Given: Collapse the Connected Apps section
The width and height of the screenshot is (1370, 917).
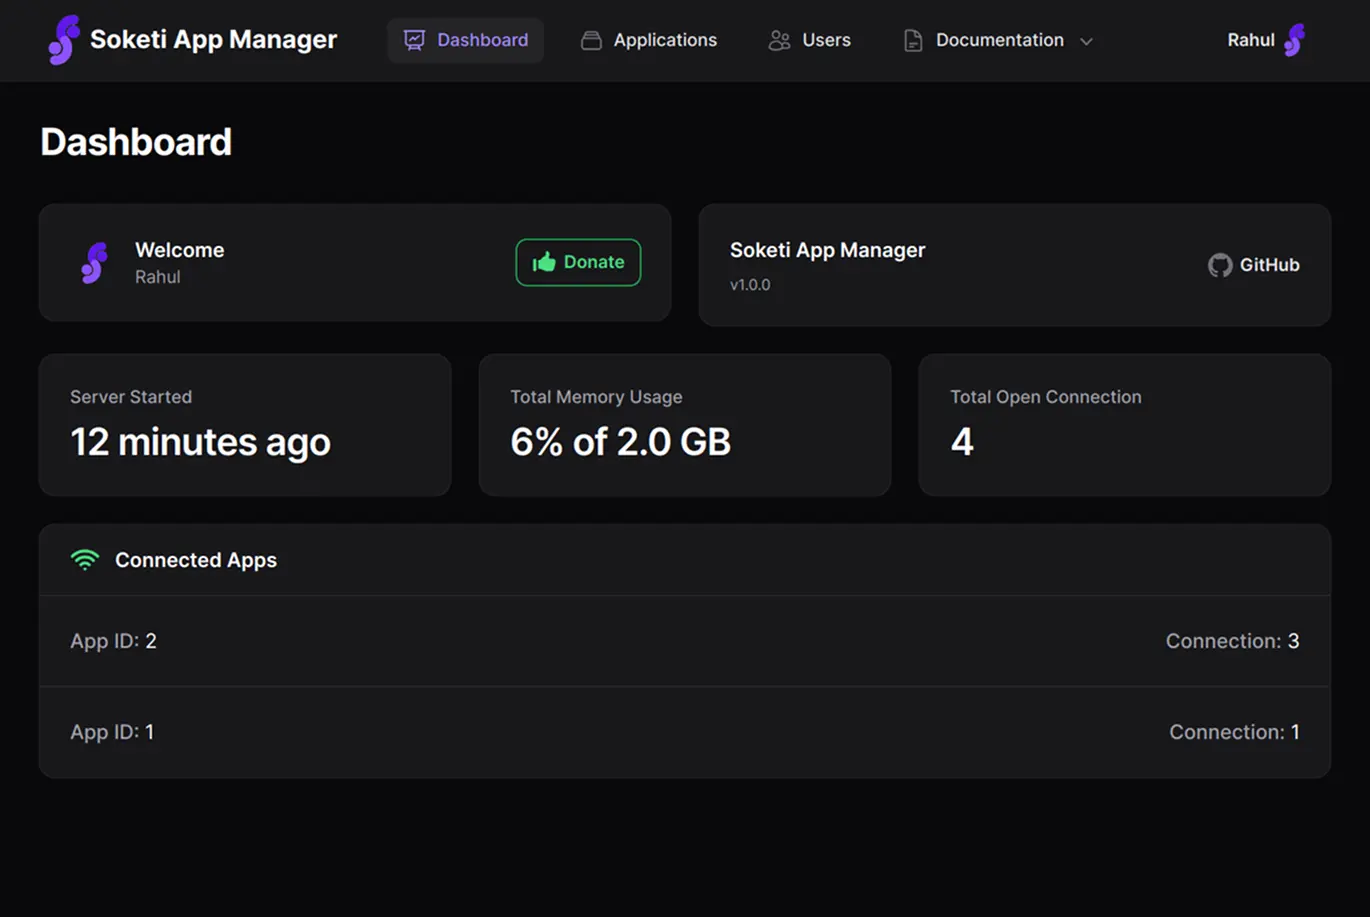Looking at the screenshot, I should pos(195,559).
